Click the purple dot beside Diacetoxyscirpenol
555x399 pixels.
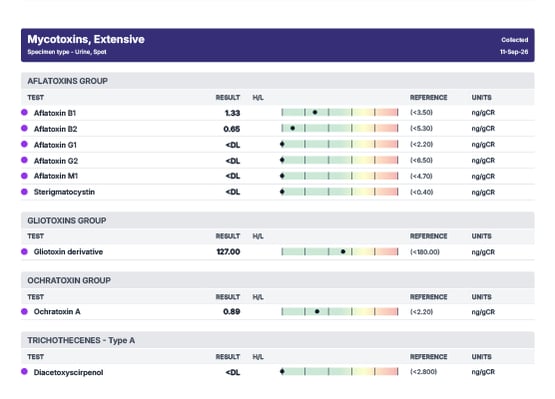coord(24,371)
